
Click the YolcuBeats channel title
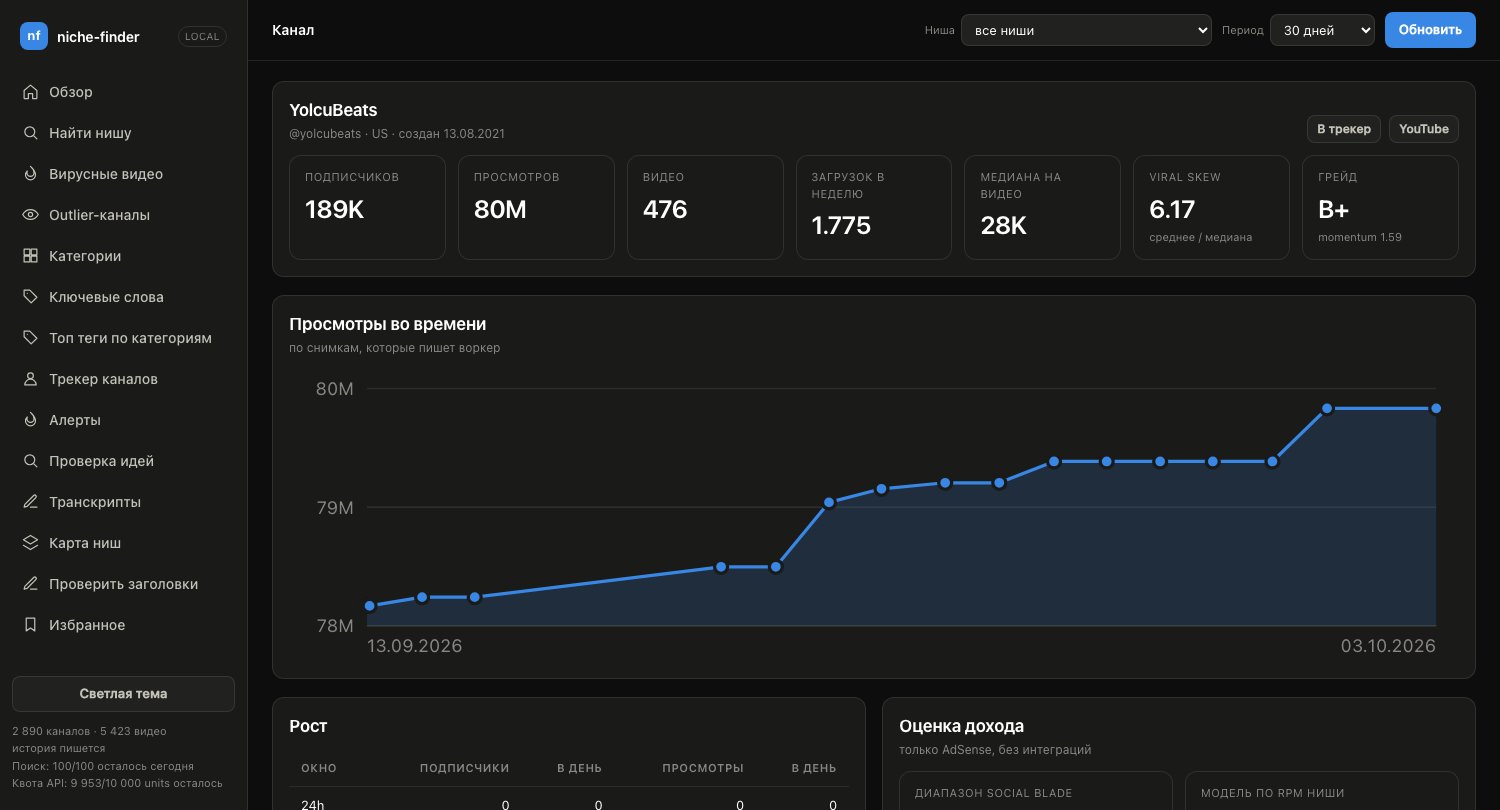[x=333, y=110]
